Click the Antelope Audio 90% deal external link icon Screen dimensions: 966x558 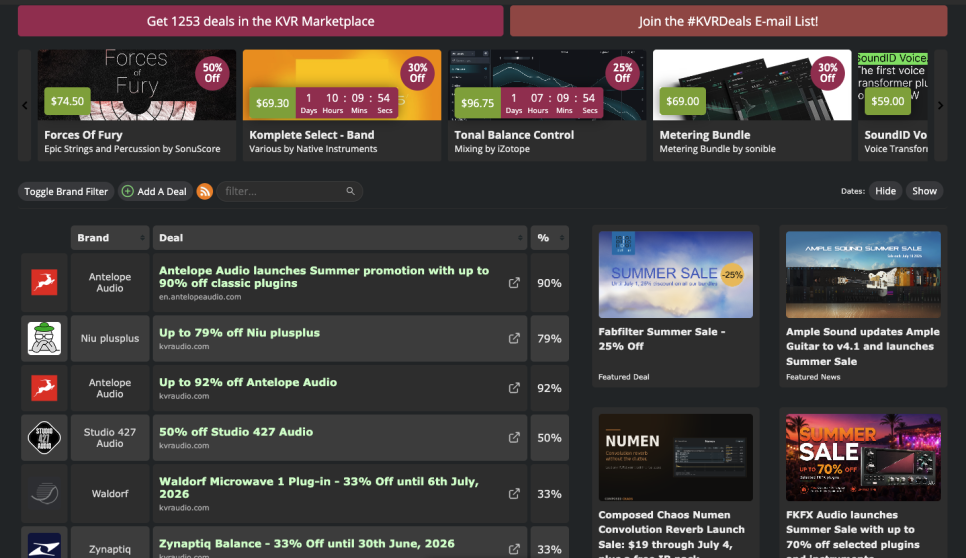point(514,283)
